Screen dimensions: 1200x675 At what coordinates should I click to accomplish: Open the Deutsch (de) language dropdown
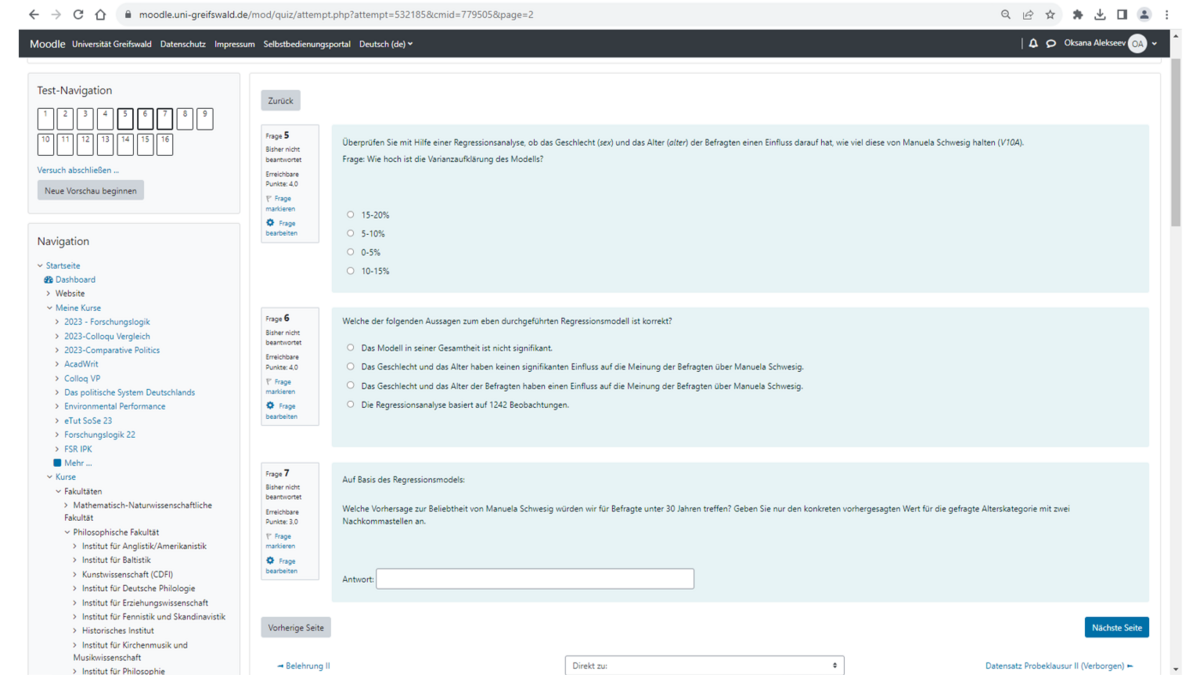point(386,44)
